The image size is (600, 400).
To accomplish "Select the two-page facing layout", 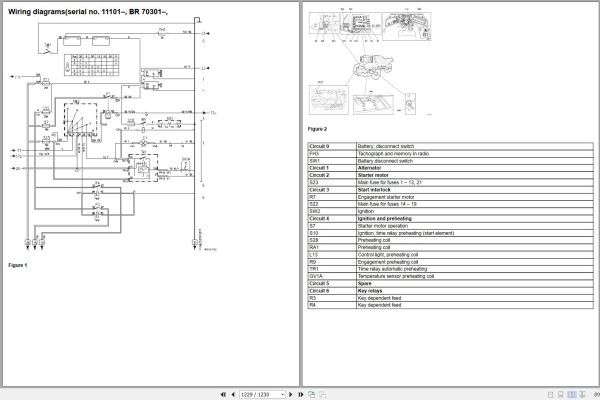I will pyautogui.click(x=572, y=394).
